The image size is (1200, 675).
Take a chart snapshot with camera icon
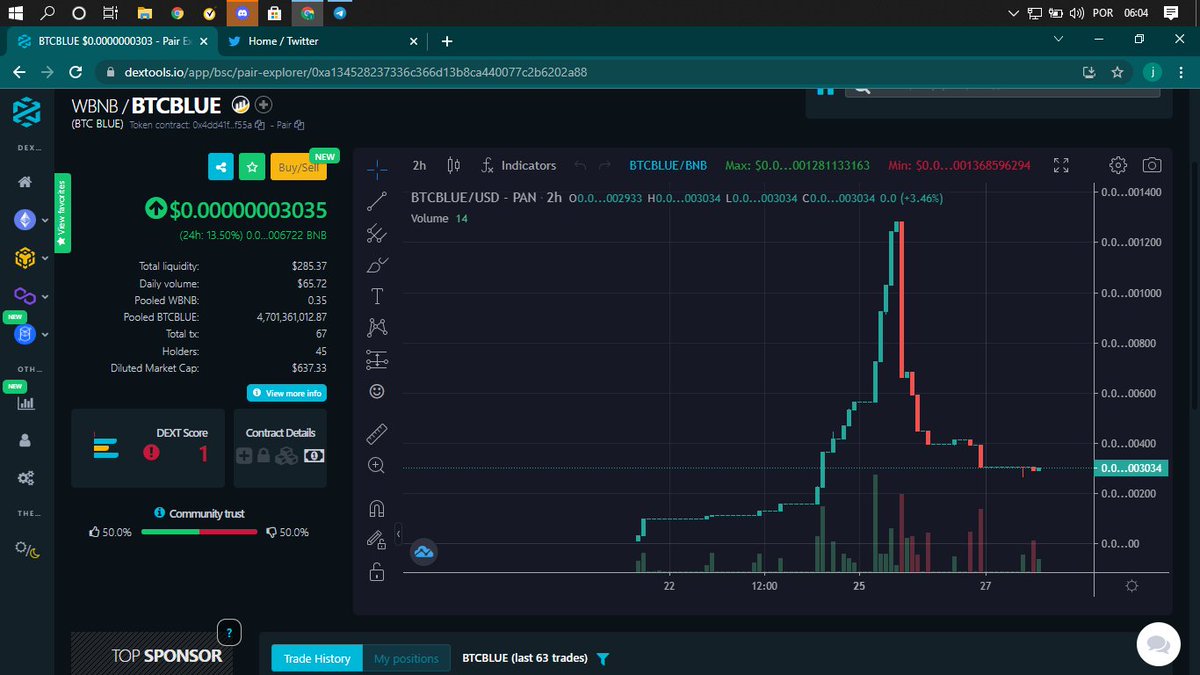[1152, 165]
